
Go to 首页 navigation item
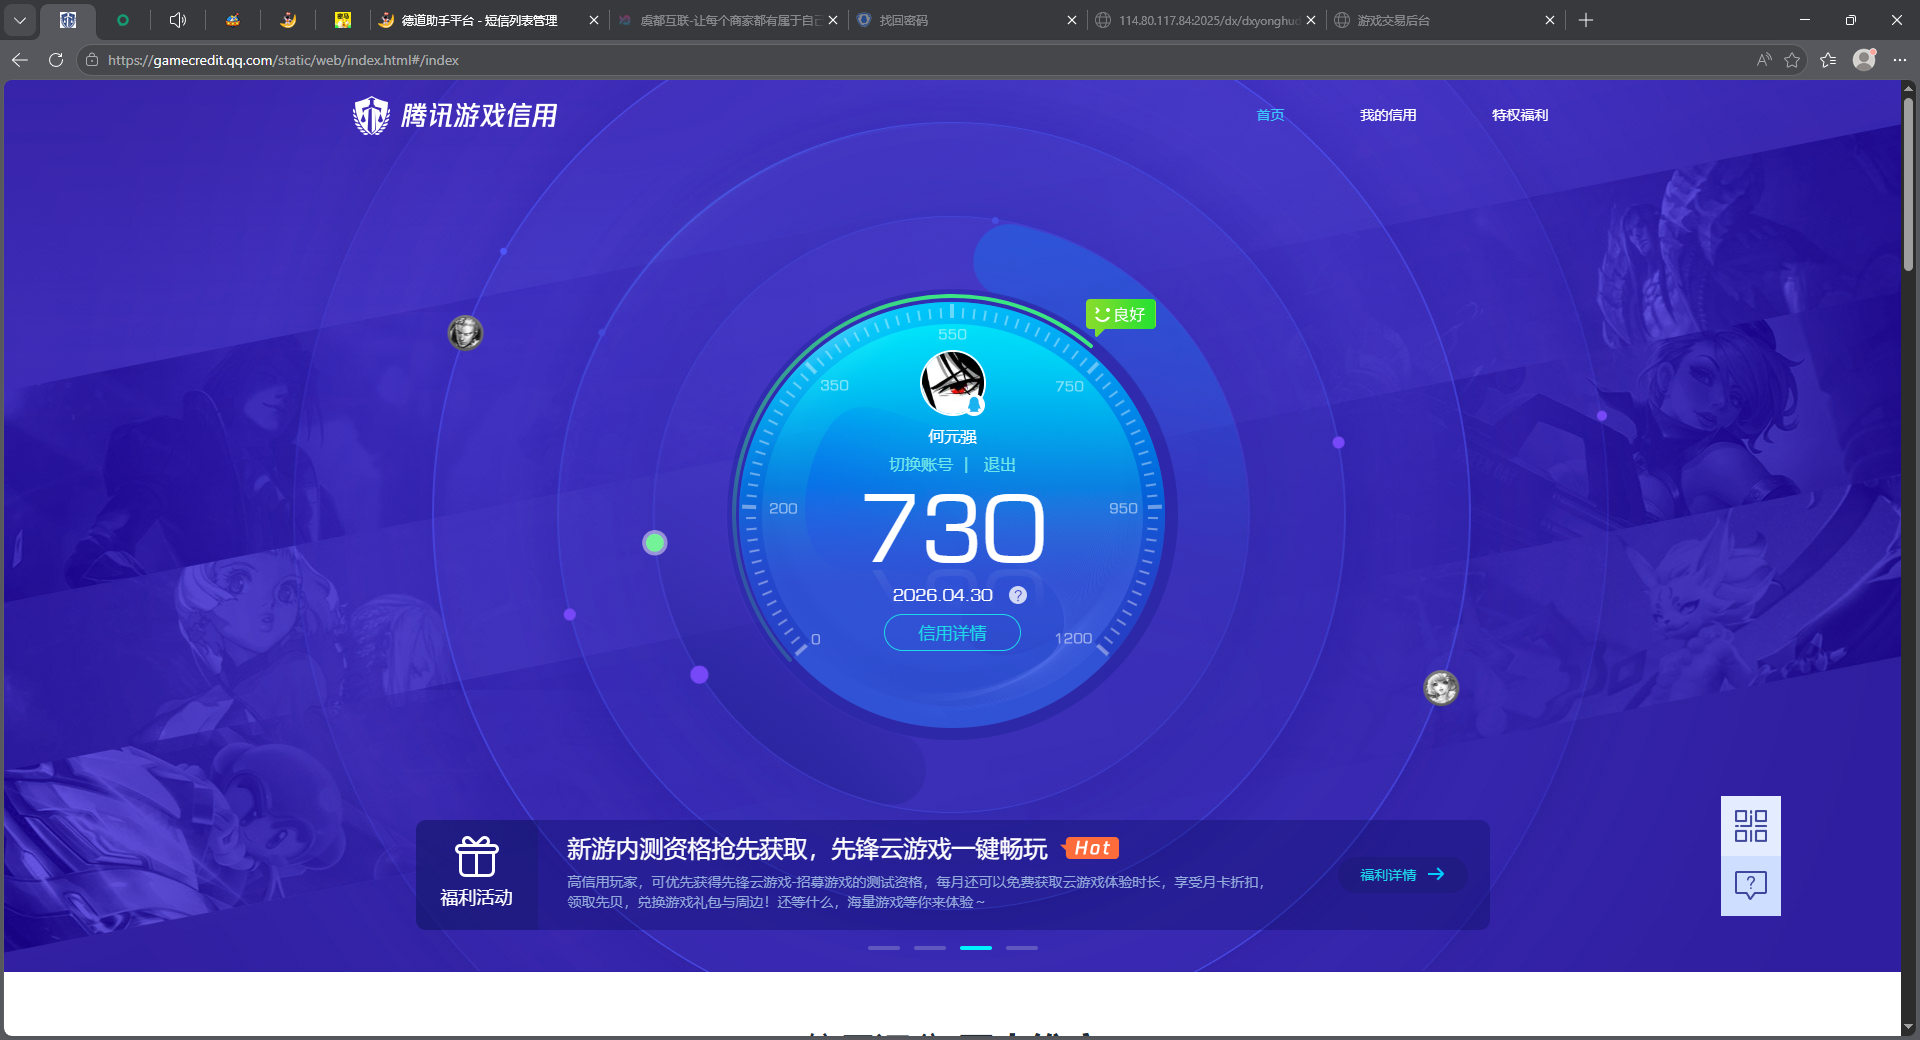(x=1270, y=115)
